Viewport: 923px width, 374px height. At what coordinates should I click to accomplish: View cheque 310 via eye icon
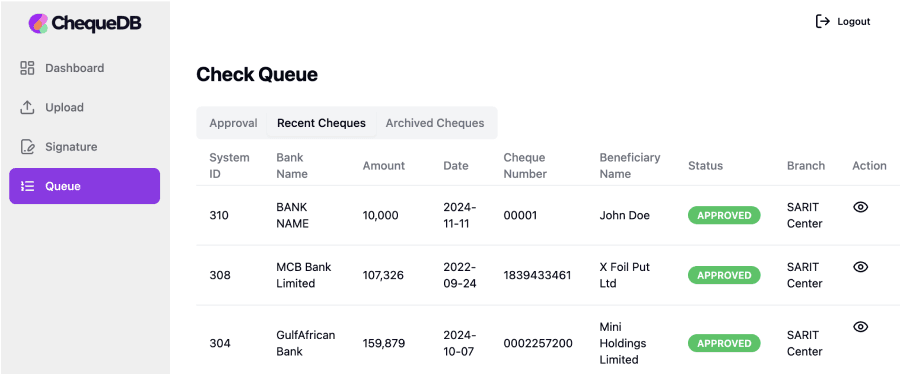tap(861, 207)
